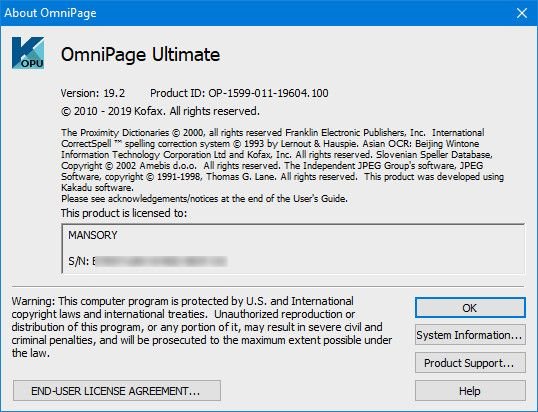Open the END-USER LICENSE AGREEMENT
Viewport: 538px width, 412px height.
click(x=117, y=390)
